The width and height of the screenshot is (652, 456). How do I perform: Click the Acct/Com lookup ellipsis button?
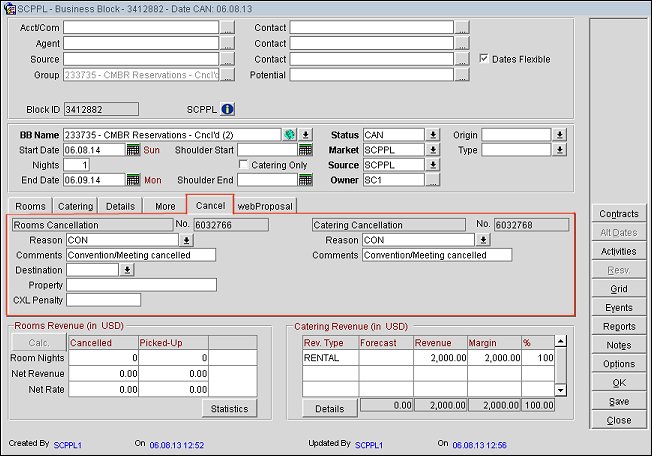[227, 27]
